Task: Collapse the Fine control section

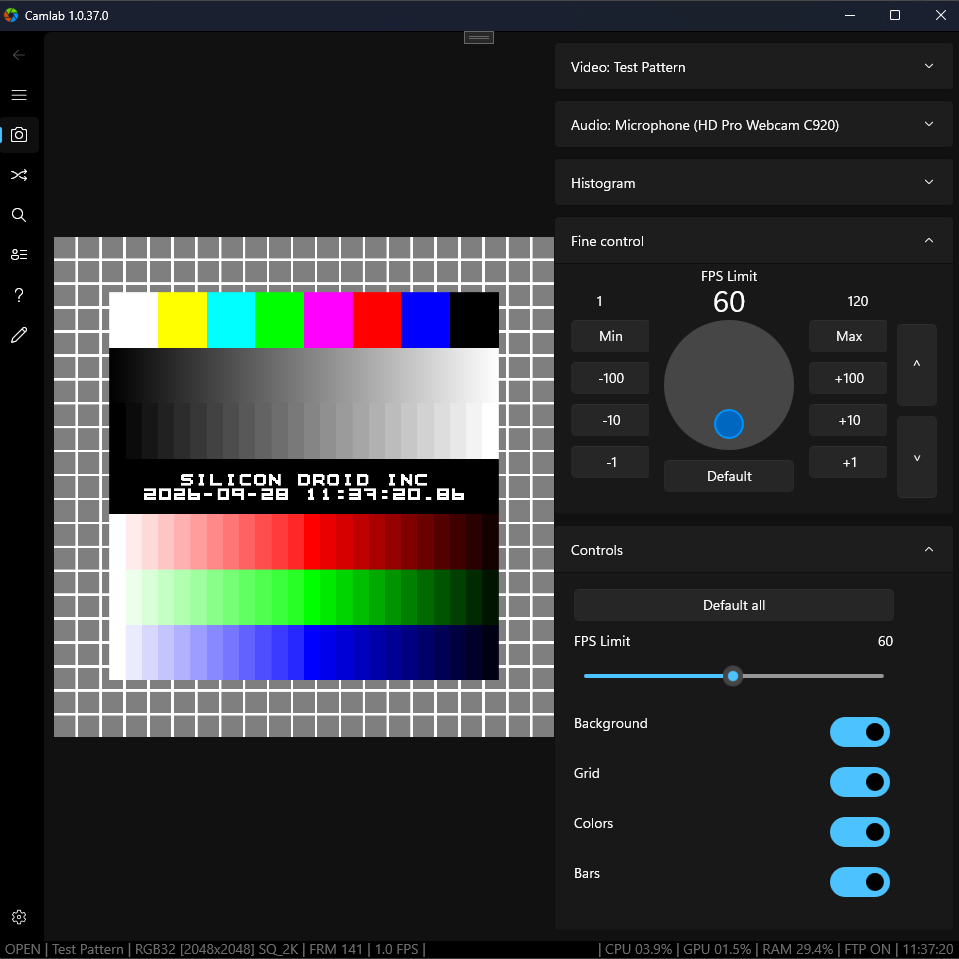Action: coord(754,241)
